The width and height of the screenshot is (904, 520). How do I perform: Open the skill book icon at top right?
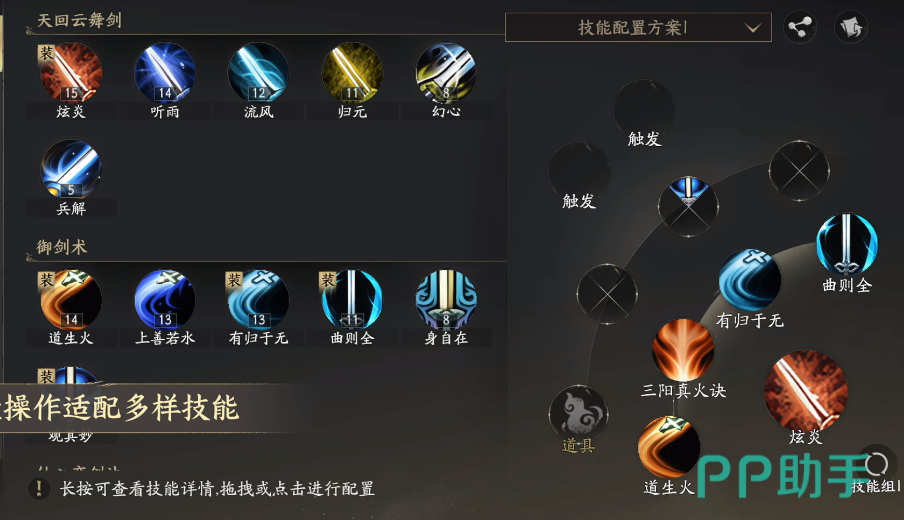coord(851,27)
